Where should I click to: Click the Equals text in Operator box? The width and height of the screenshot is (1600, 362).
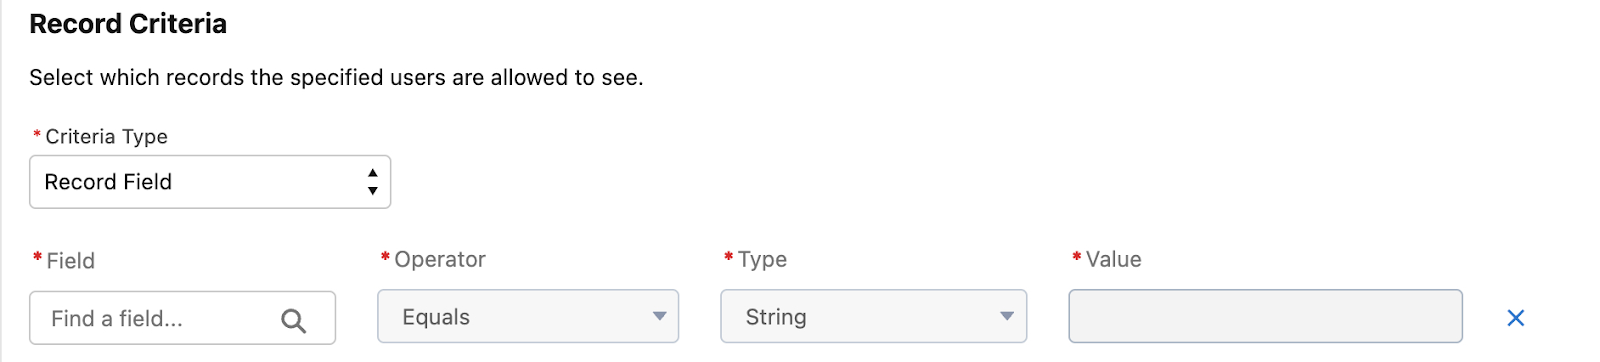tap(436, 317)
